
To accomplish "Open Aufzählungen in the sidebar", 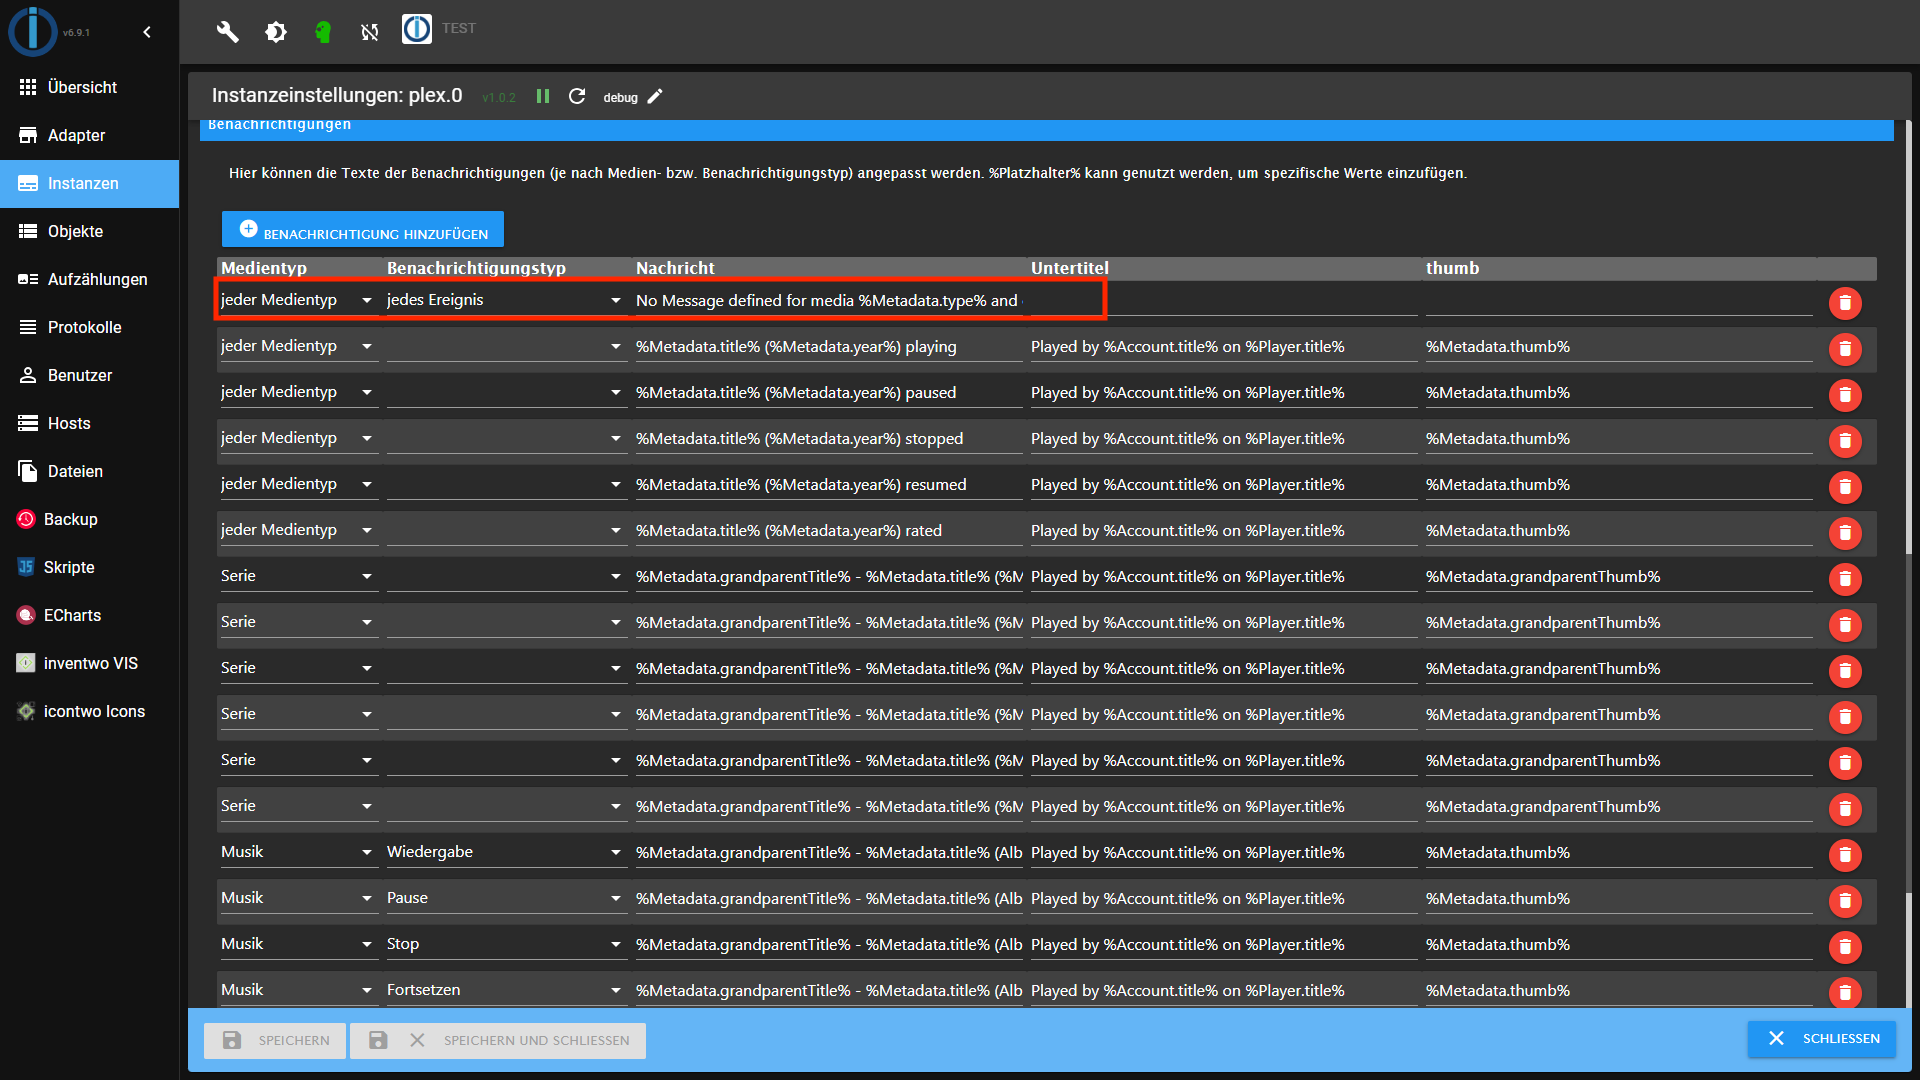I will (x=89, y=279).
